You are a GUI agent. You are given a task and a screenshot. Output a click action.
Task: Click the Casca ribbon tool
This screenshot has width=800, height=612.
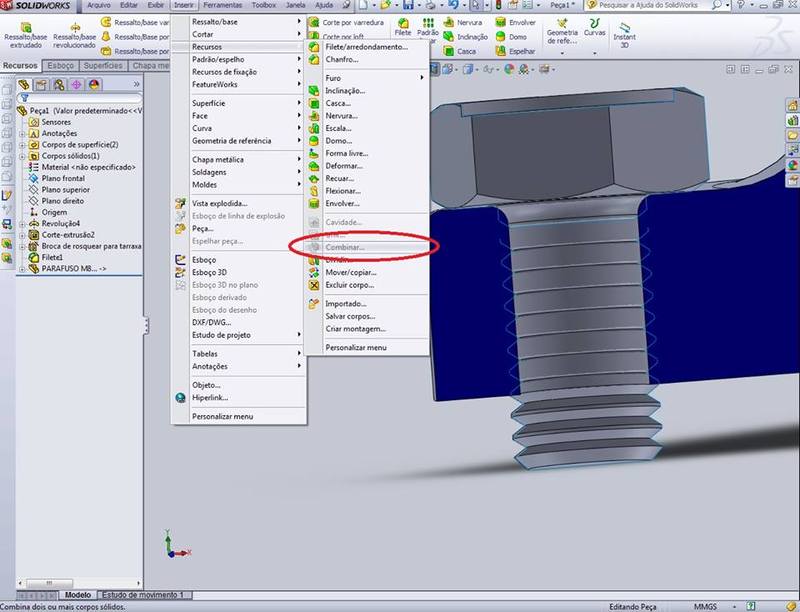[x=460, y=51]
